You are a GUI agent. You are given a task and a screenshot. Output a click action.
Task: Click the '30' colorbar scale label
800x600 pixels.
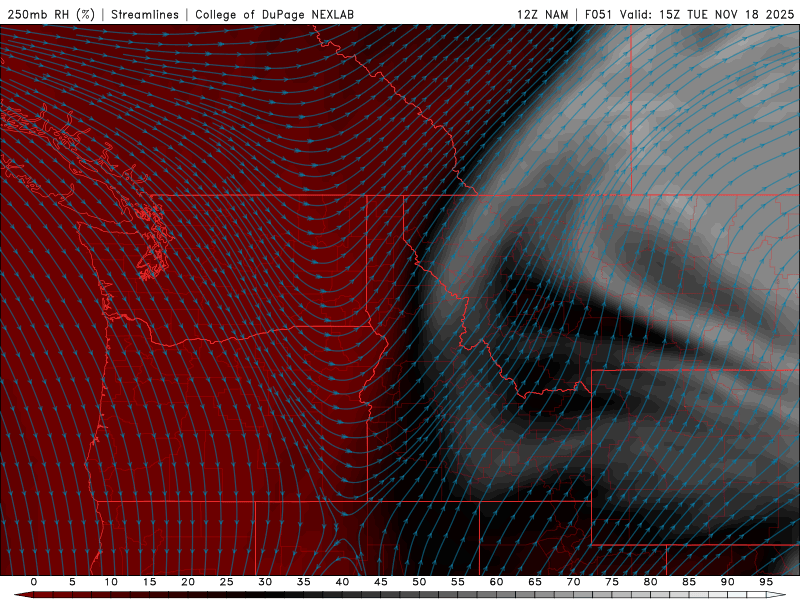265,582
